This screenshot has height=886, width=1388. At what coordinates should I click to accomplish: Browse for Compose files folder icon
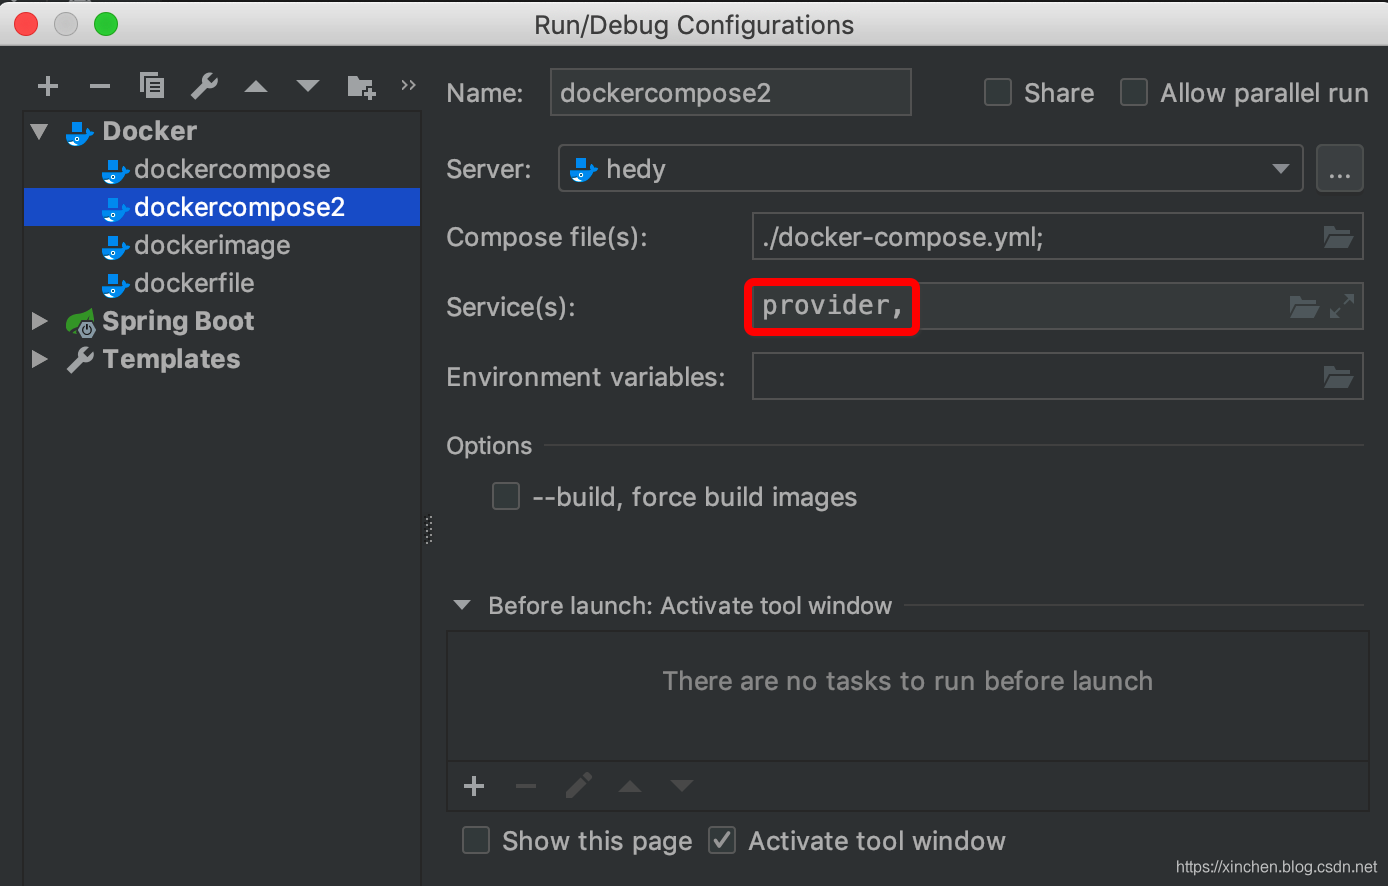click(1337, 238)
